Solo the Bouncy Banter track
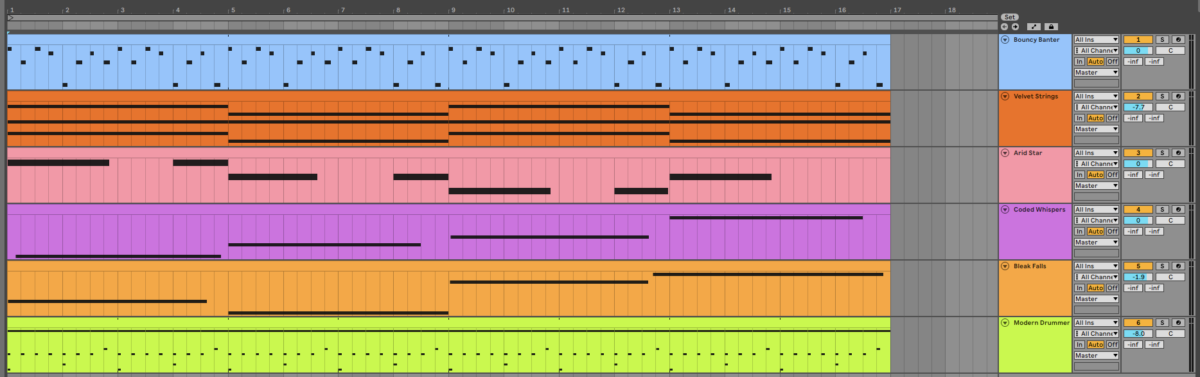The image size is (1200, 377). 1162,40
